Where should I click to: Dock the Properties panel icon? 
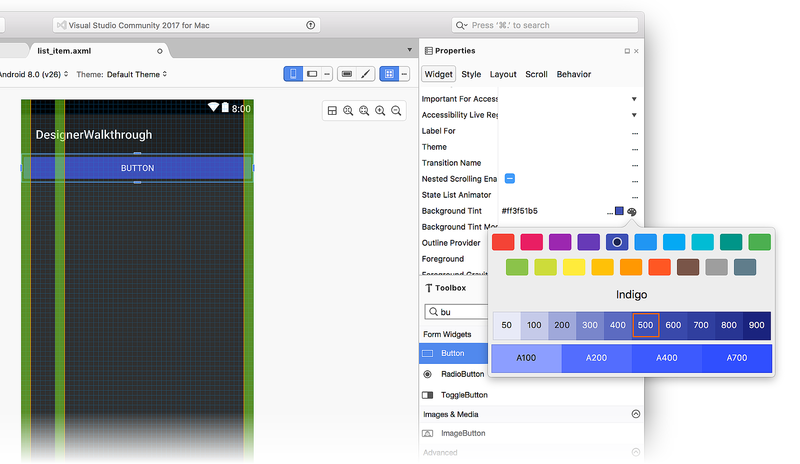click(627, 51)
